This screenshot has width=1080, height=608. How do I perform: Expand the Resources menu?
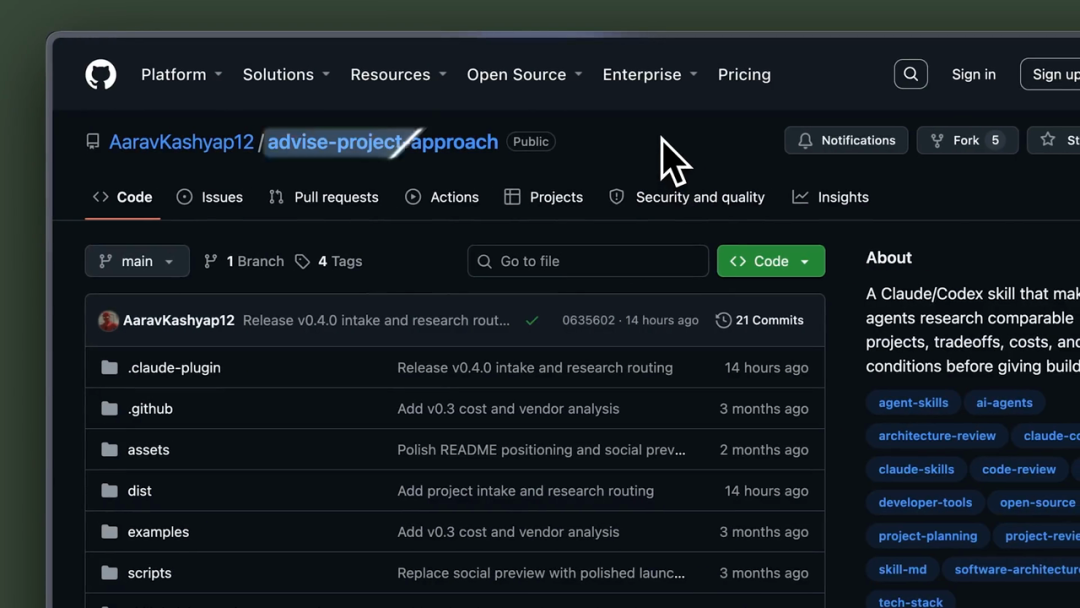[x=398, y=74]
